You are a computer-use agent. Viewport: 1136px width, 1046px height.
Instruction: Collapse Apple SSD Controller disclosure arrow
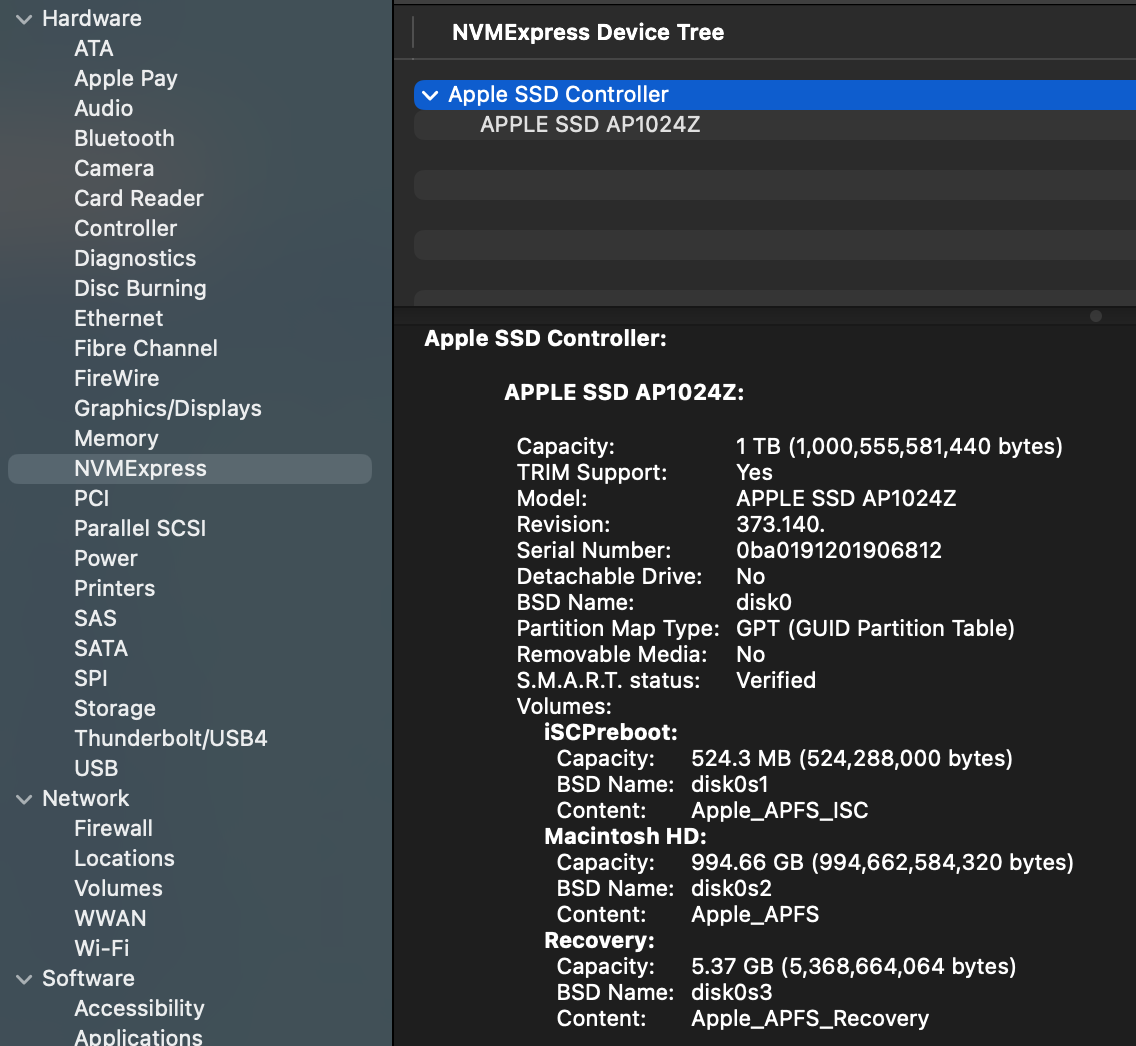click(430, 95)
